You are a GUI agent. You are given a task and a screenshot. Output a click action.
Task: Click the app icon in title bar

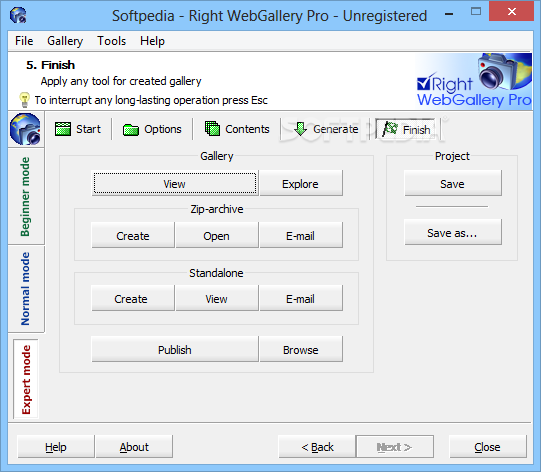[18, 15]
